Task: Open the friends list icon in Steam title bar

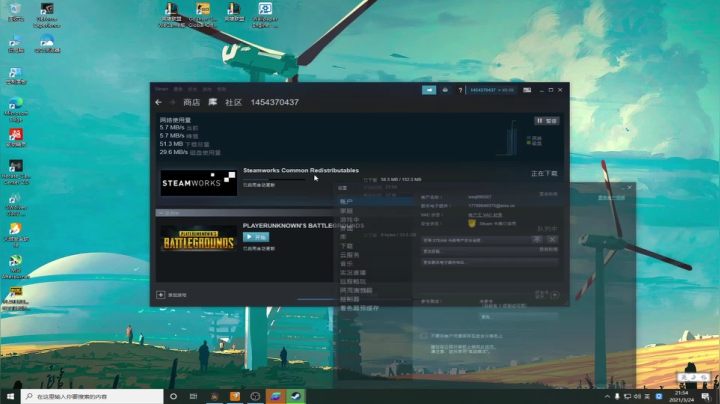Action: [x=445, y=90]
